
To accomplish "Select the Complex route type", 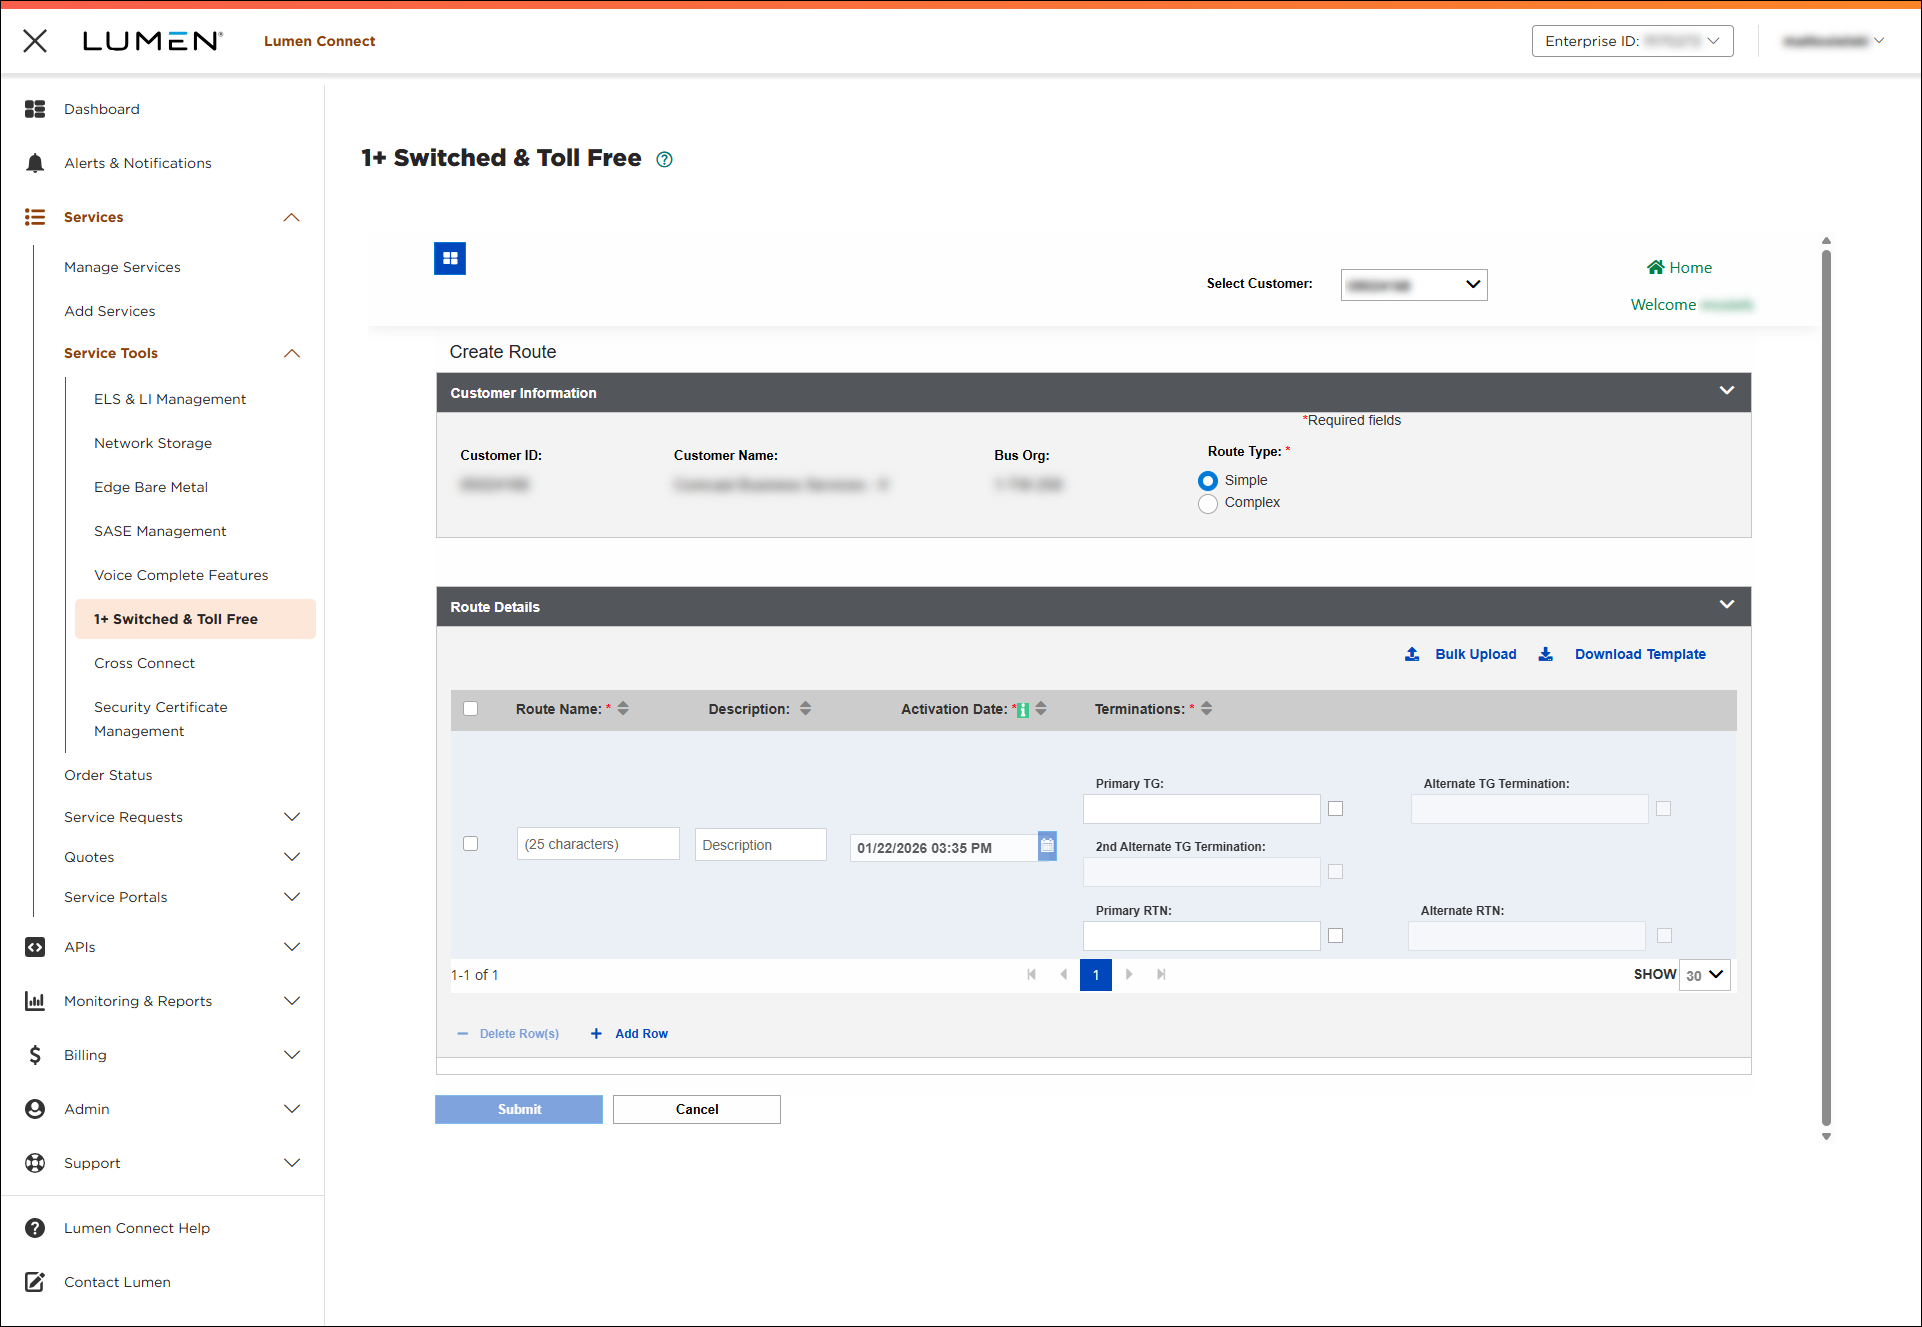I will pyautogui.click(x=1208, y=504).
